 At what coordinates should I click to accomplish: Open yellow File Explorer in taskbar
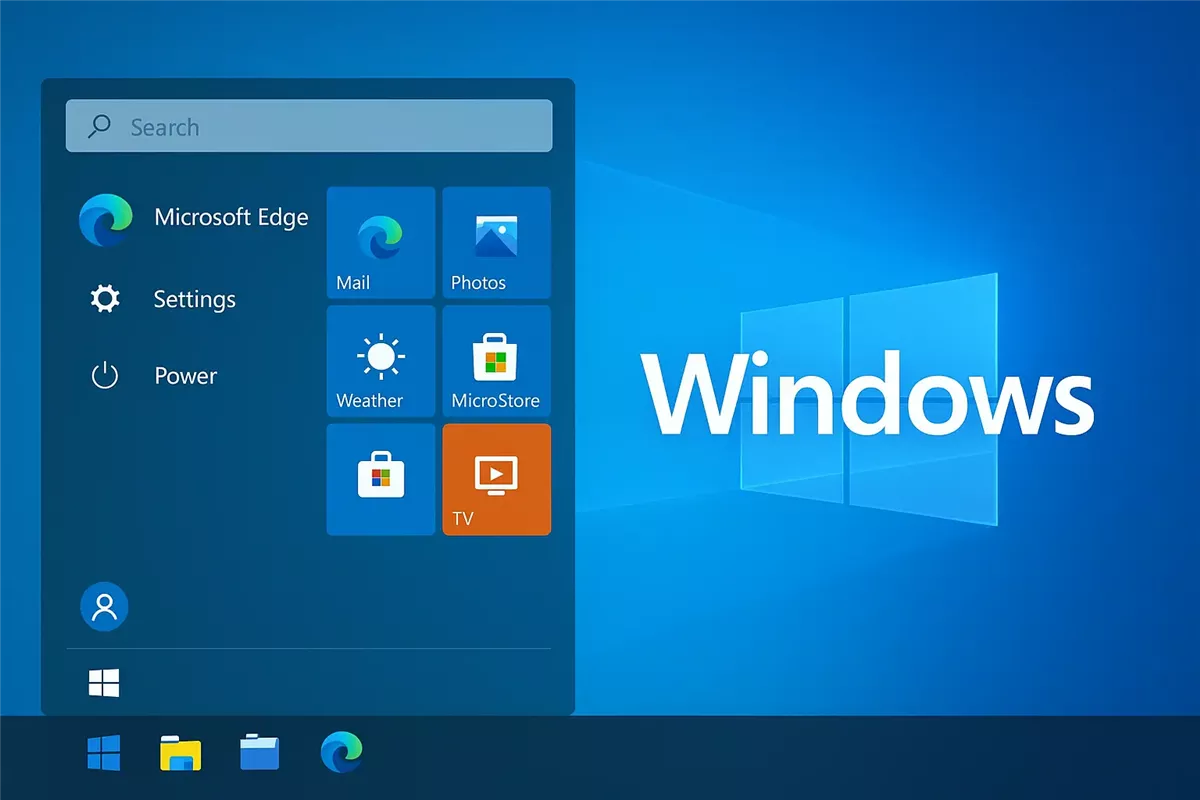[181, 752]
